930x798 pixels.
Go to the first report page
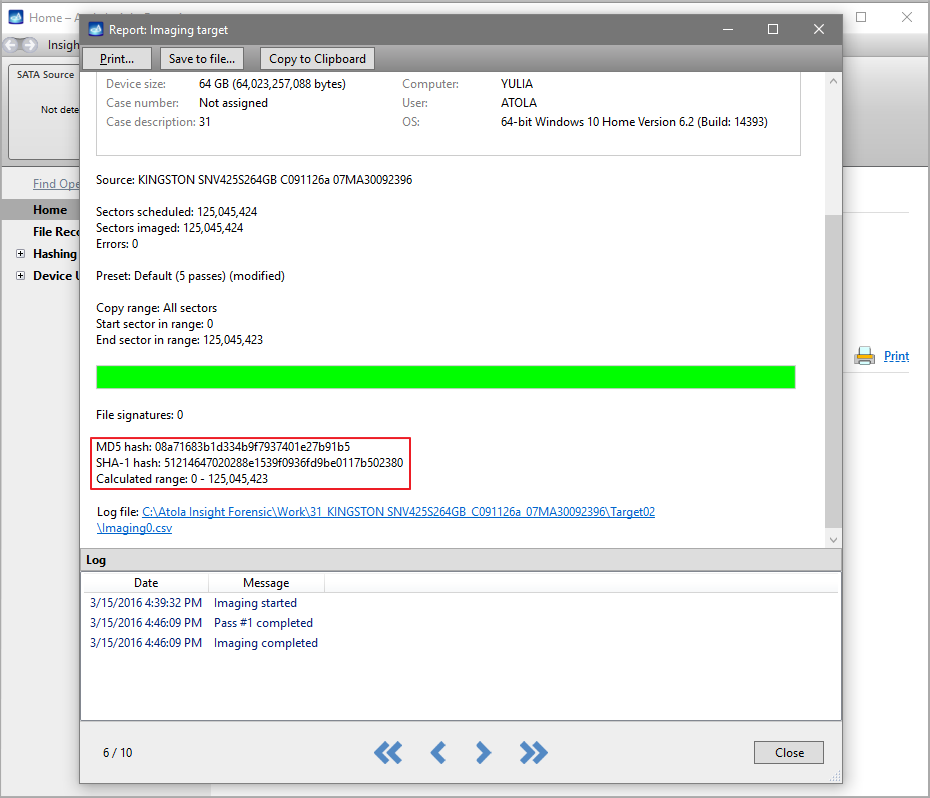pos(388,753)
